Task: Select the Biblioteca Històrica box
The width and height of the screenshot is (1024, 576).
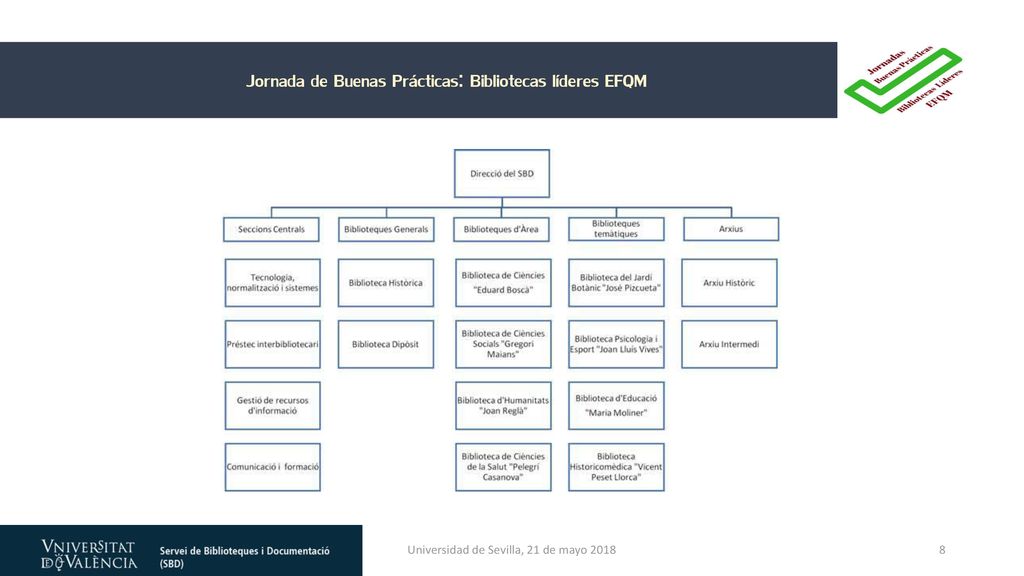Action: 386,283
